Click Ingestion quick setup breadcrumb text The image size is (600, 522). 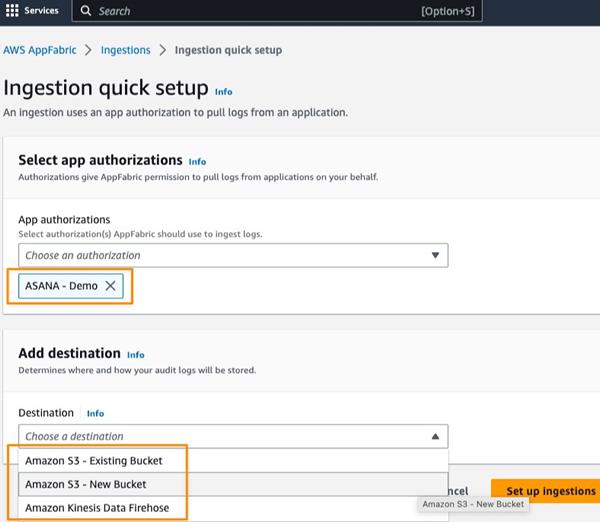(x=228, y=50)
